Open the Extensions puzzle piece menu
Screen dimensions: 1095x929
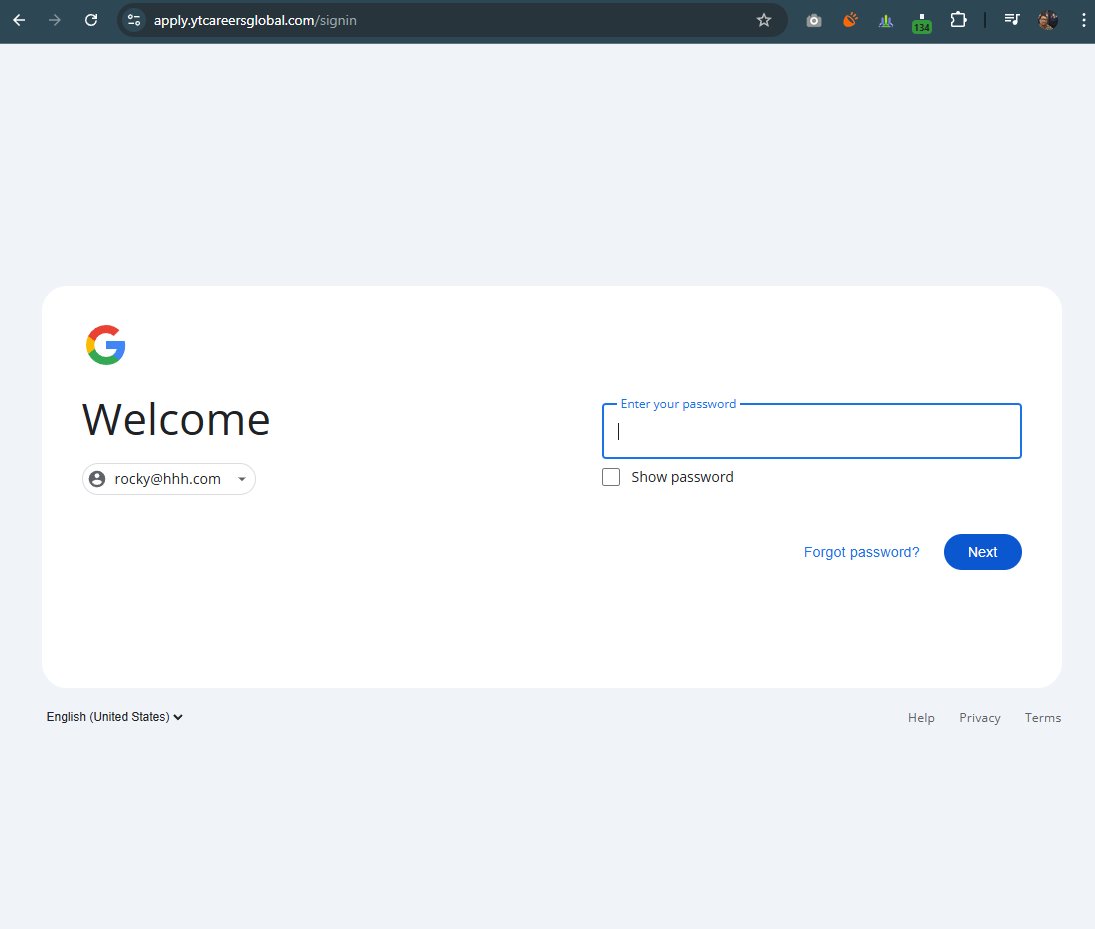click(959, 20)
